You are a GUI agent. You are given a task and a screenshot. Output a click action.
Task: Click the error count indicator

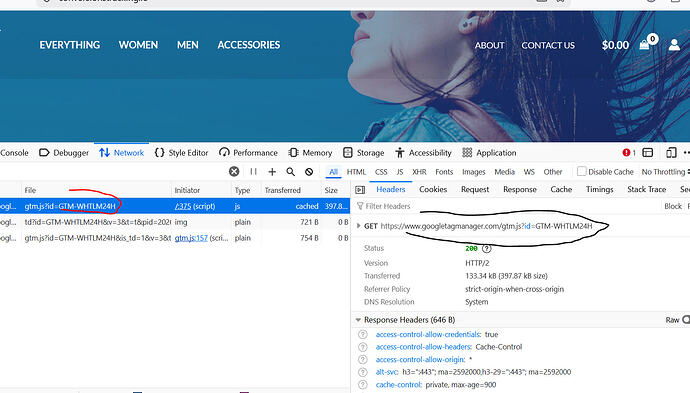629,153
